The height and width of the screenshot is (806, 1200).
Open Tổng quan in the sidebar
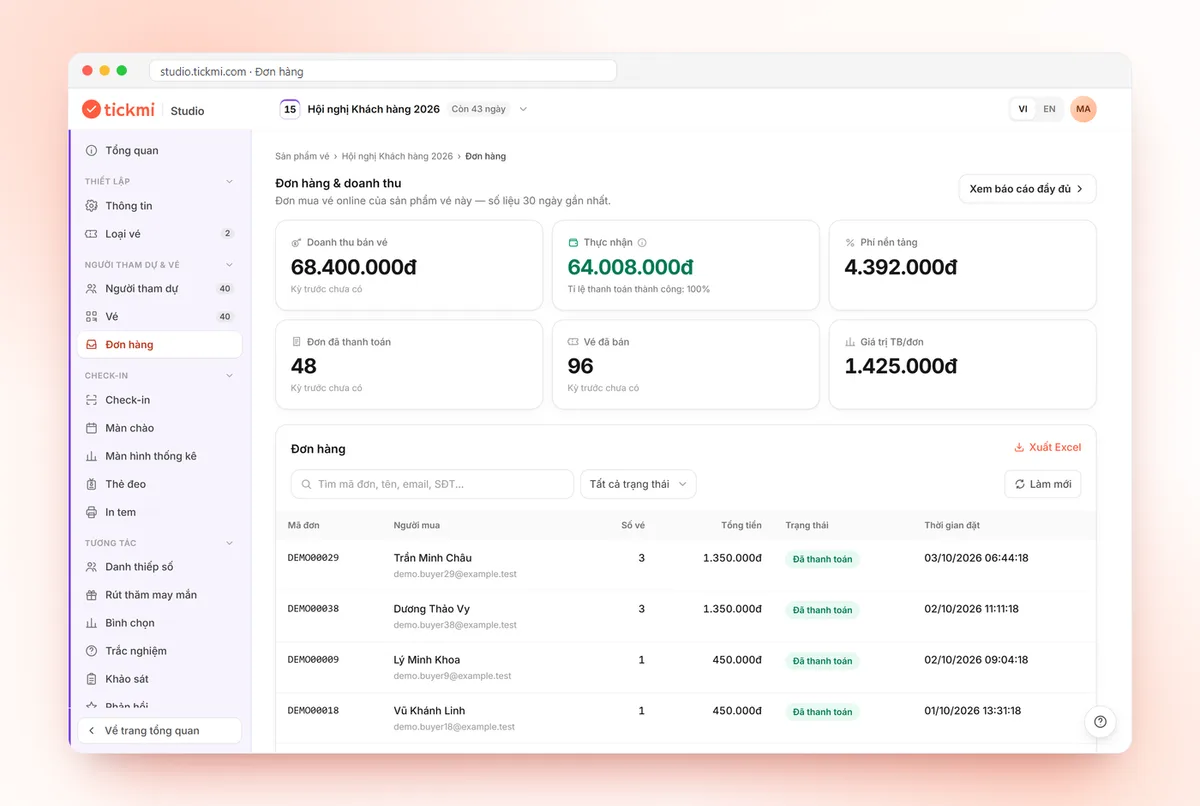[x=160, y=151]
